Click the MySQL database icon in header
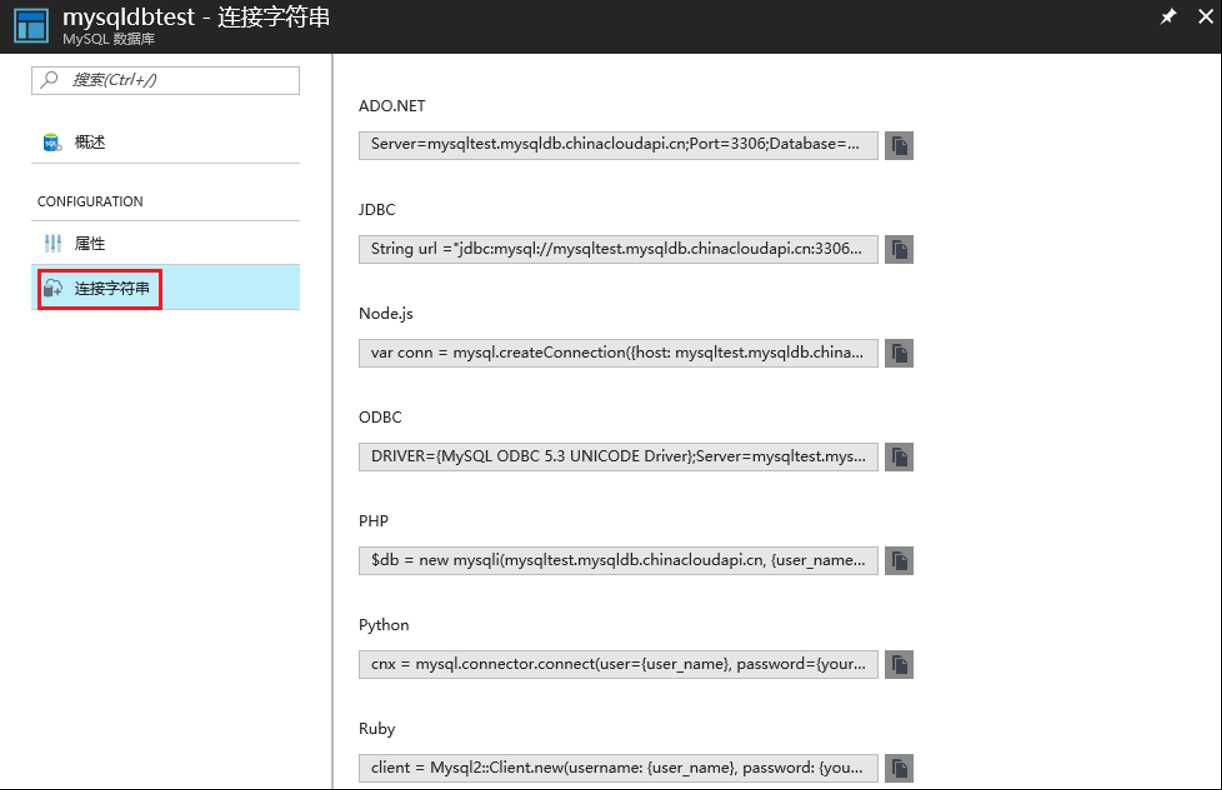Screen dimensions: 1222x790 pos(30,26)
